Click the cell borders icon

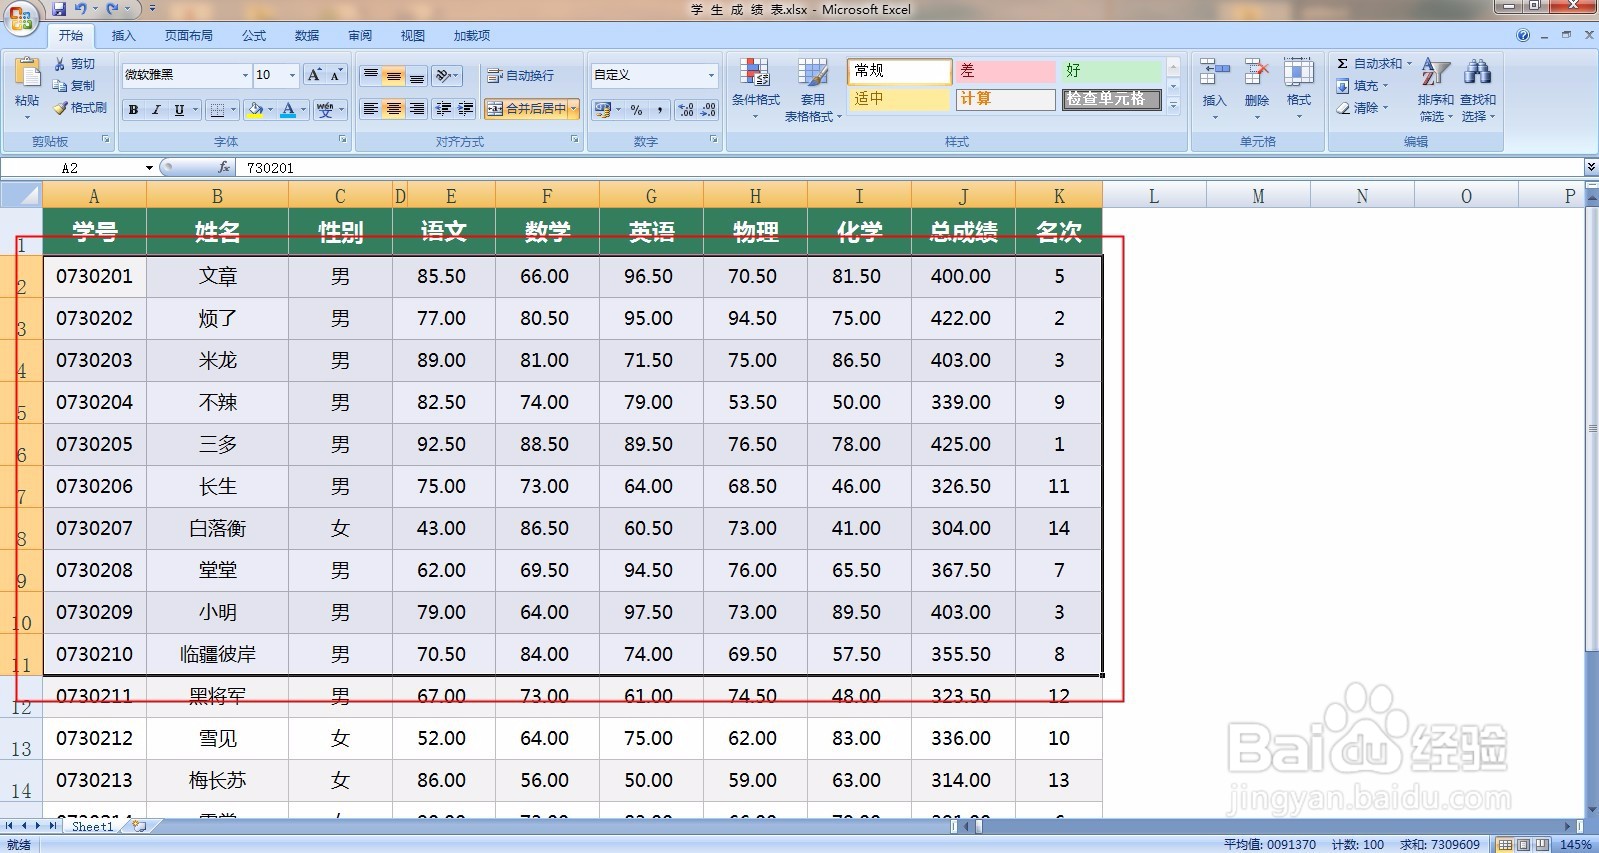217,110
